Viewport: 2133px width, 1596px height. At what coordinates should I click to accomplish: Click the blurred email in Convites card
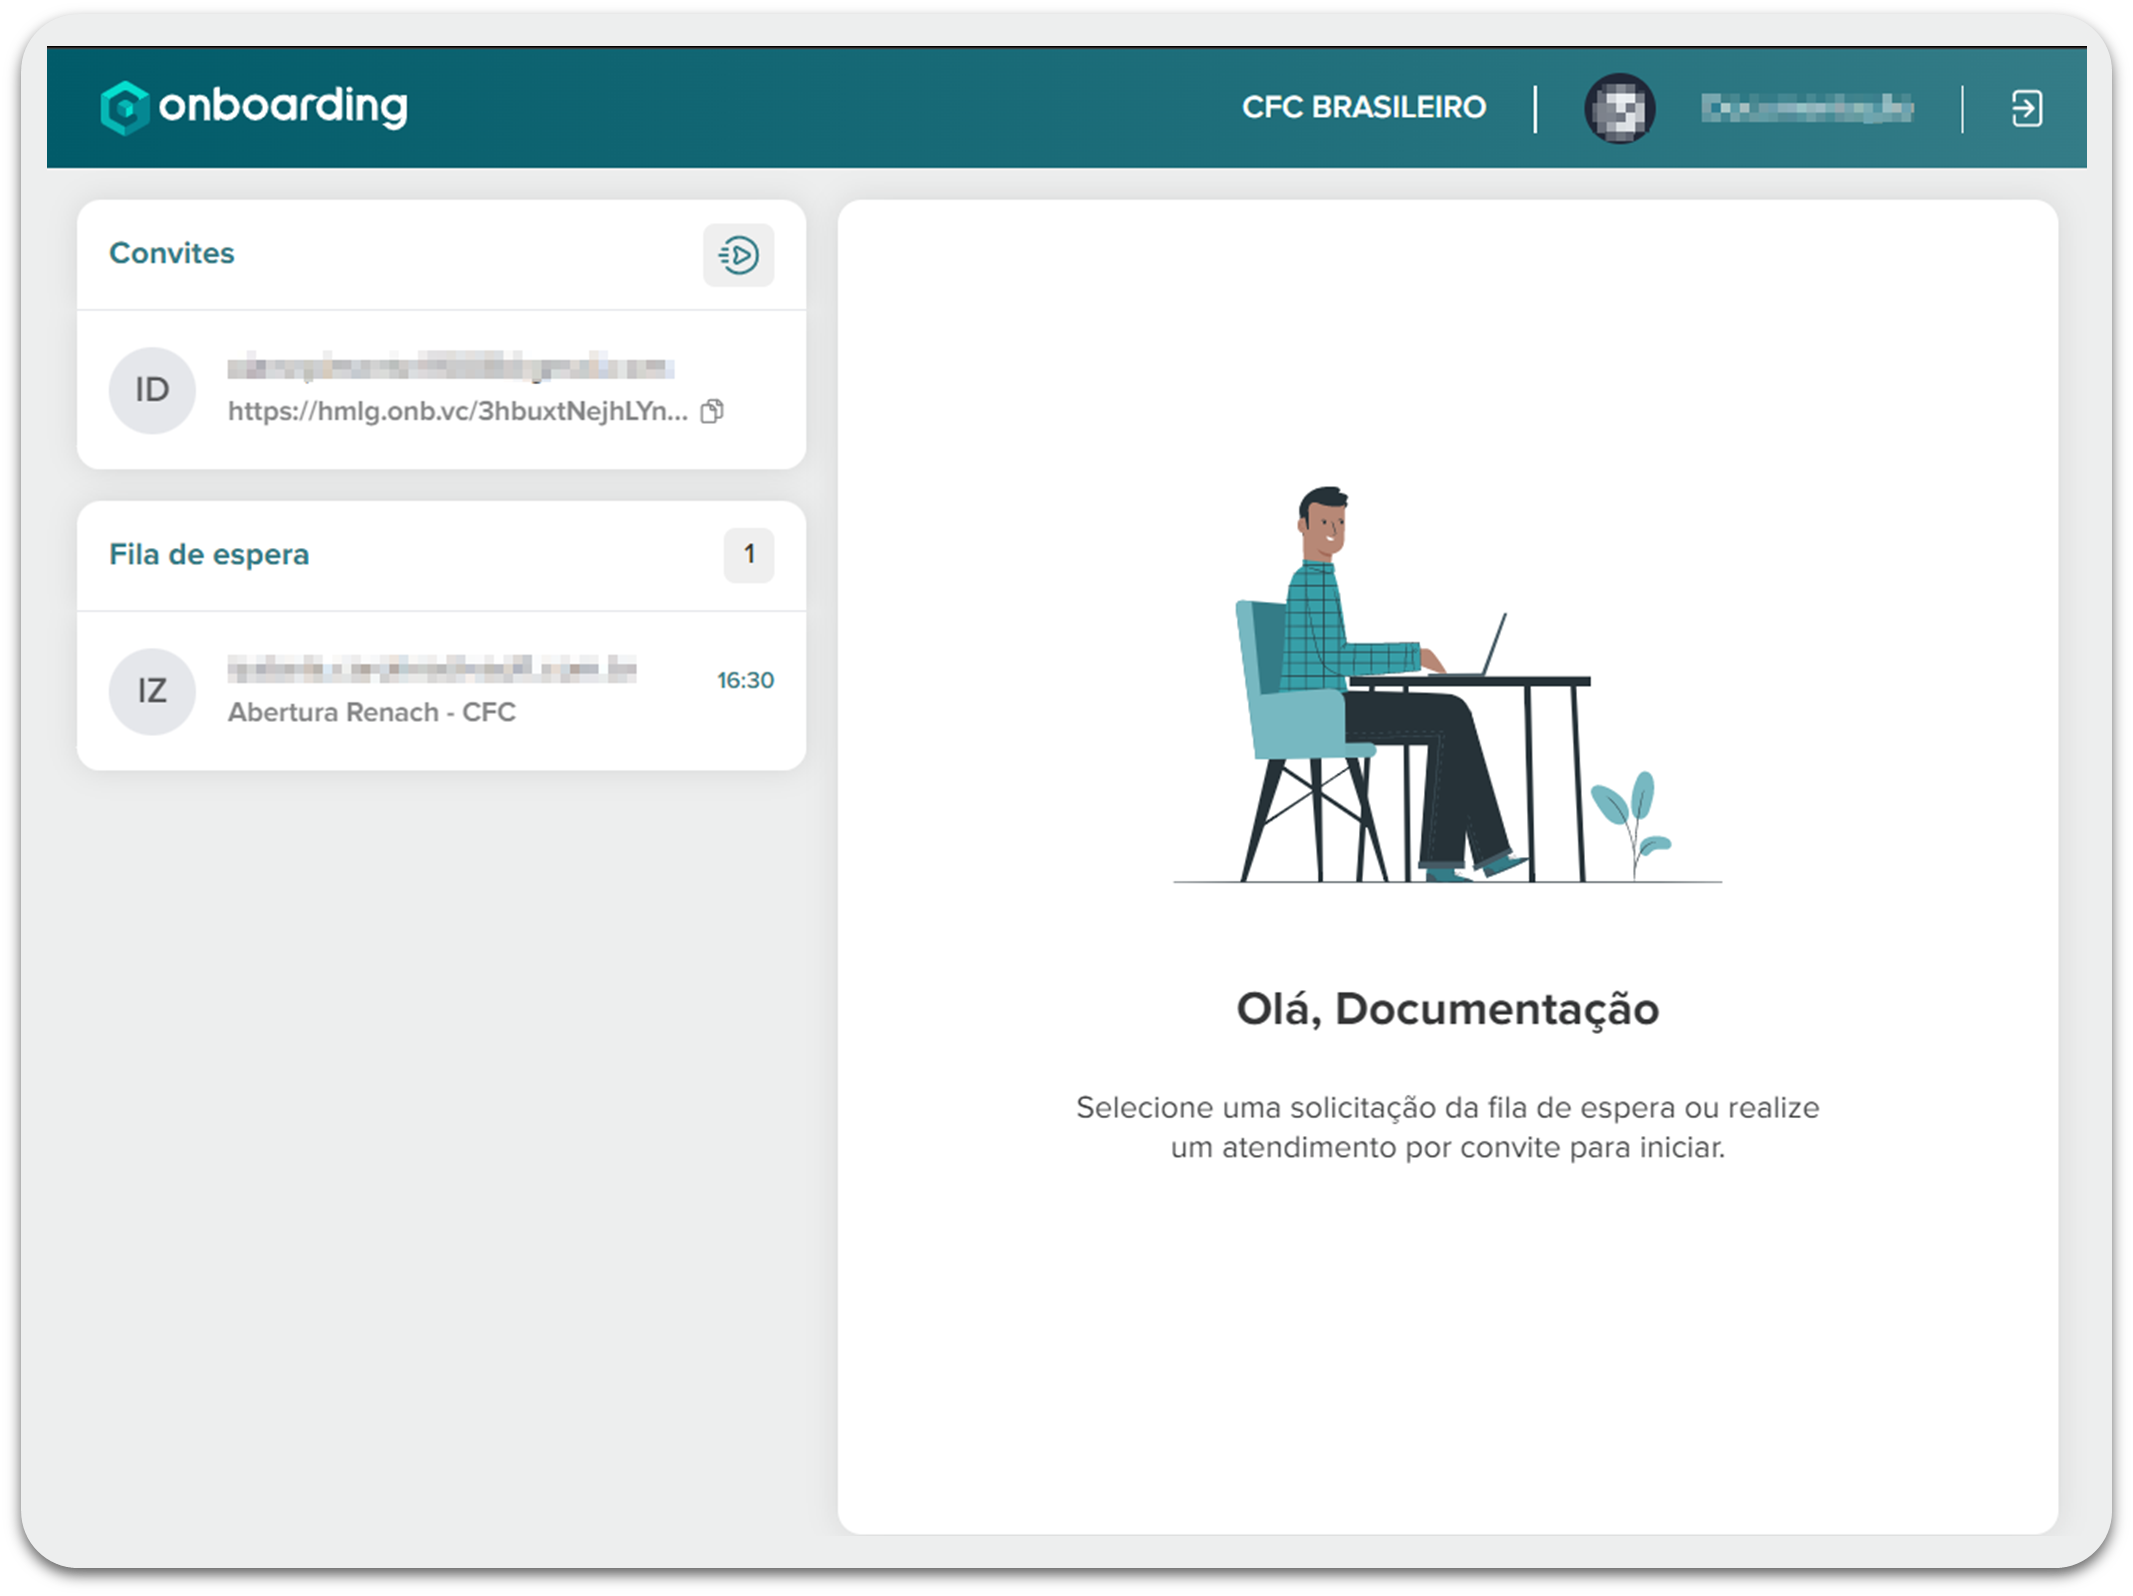pyautogui.click(x=450, y=368)
